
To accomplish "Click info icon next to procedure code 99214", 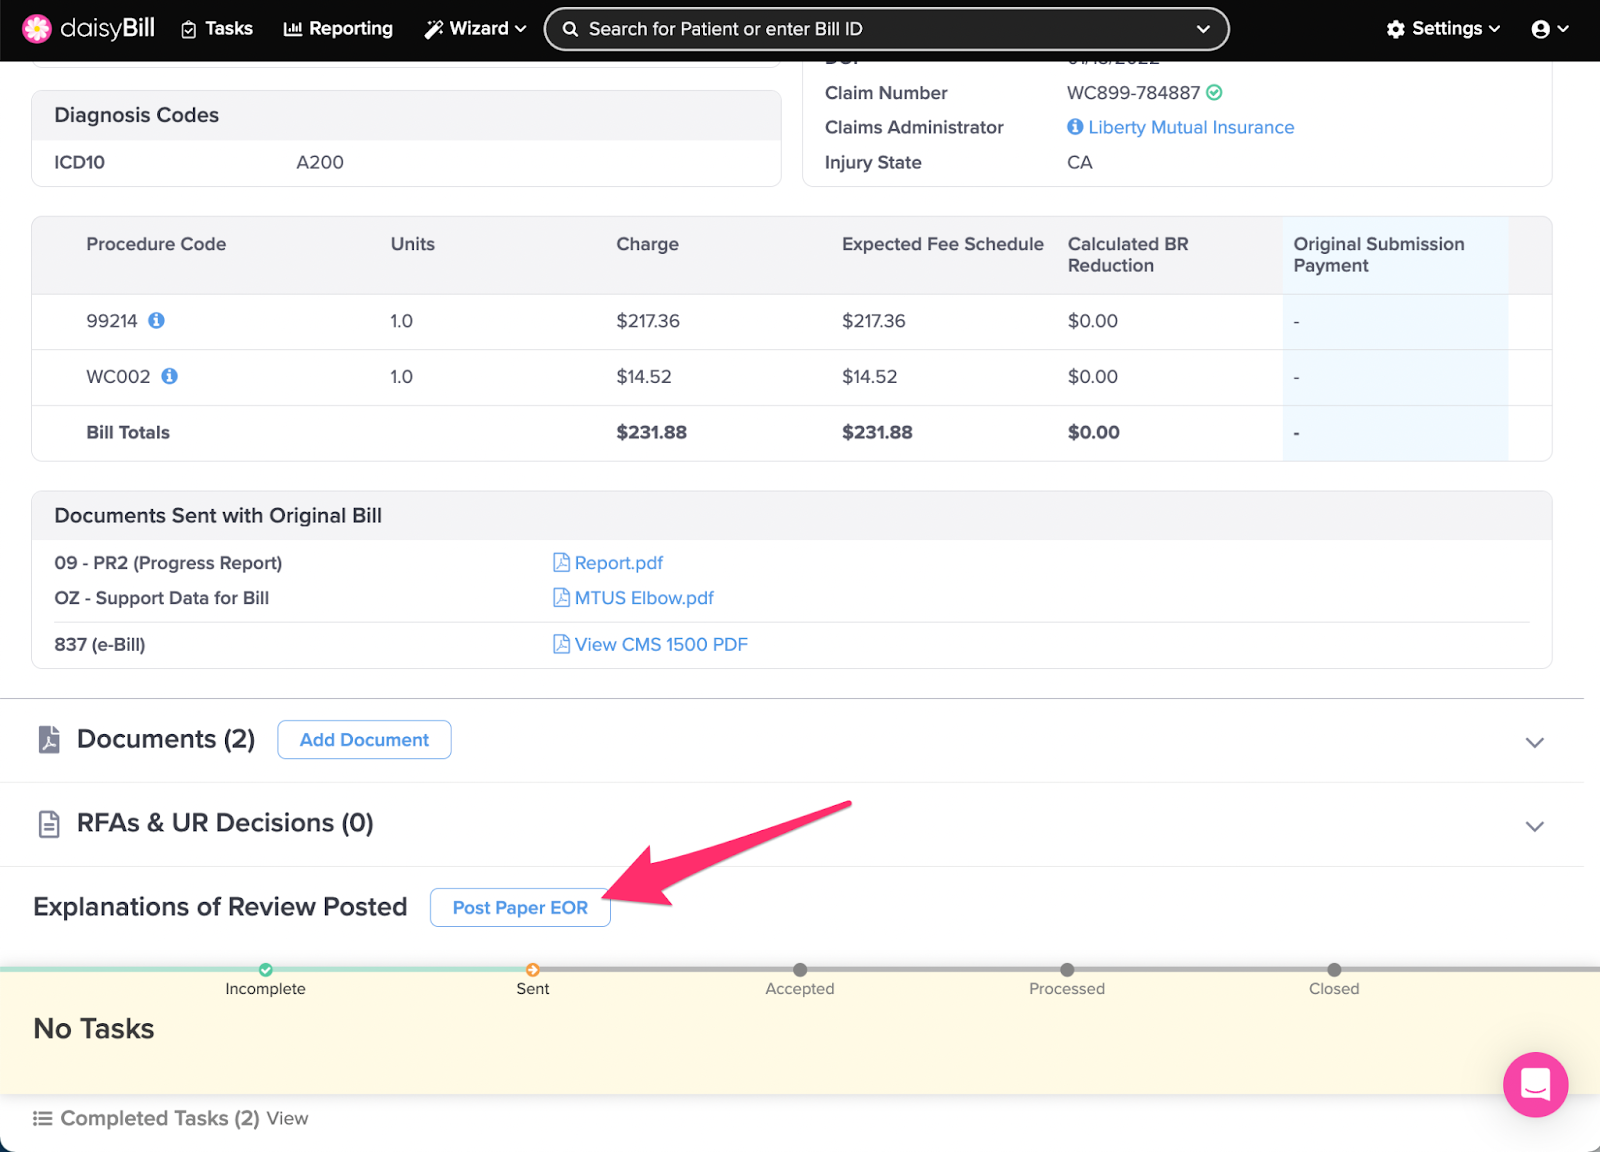I will point(157,321).
